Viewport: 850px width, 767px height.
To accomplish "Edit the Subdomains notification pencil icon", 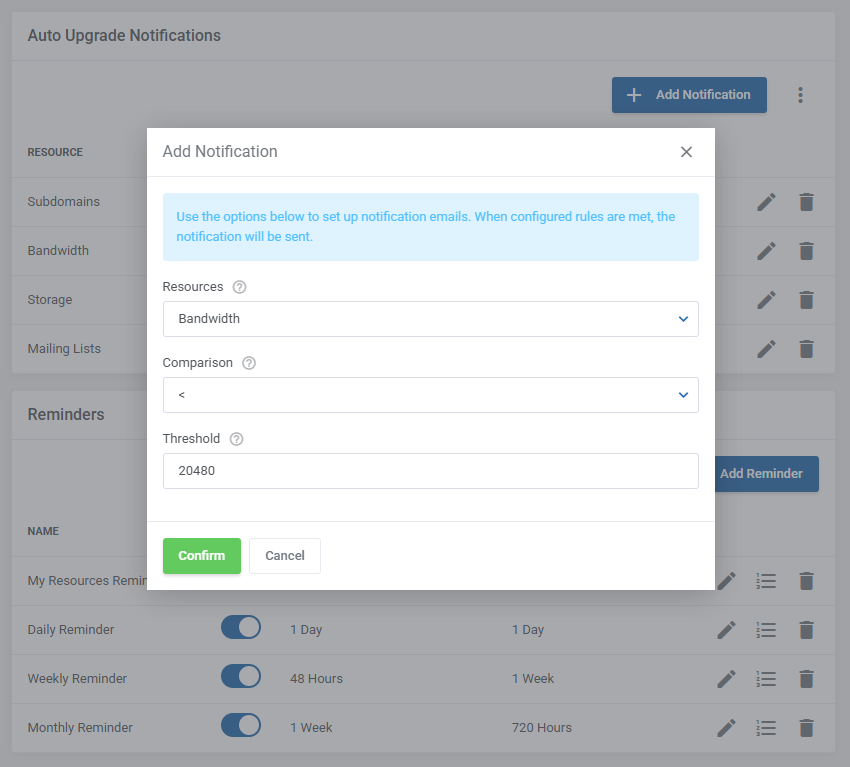I will coord(766,202).
